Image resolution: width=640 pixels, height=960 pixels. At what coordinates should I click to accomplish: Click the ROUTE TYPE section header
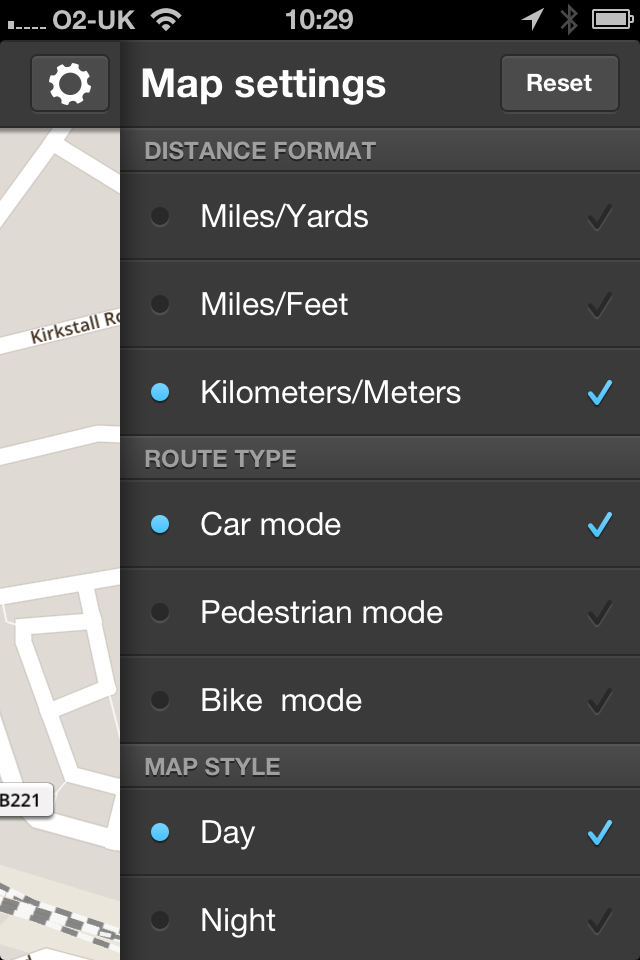(218, 458)
